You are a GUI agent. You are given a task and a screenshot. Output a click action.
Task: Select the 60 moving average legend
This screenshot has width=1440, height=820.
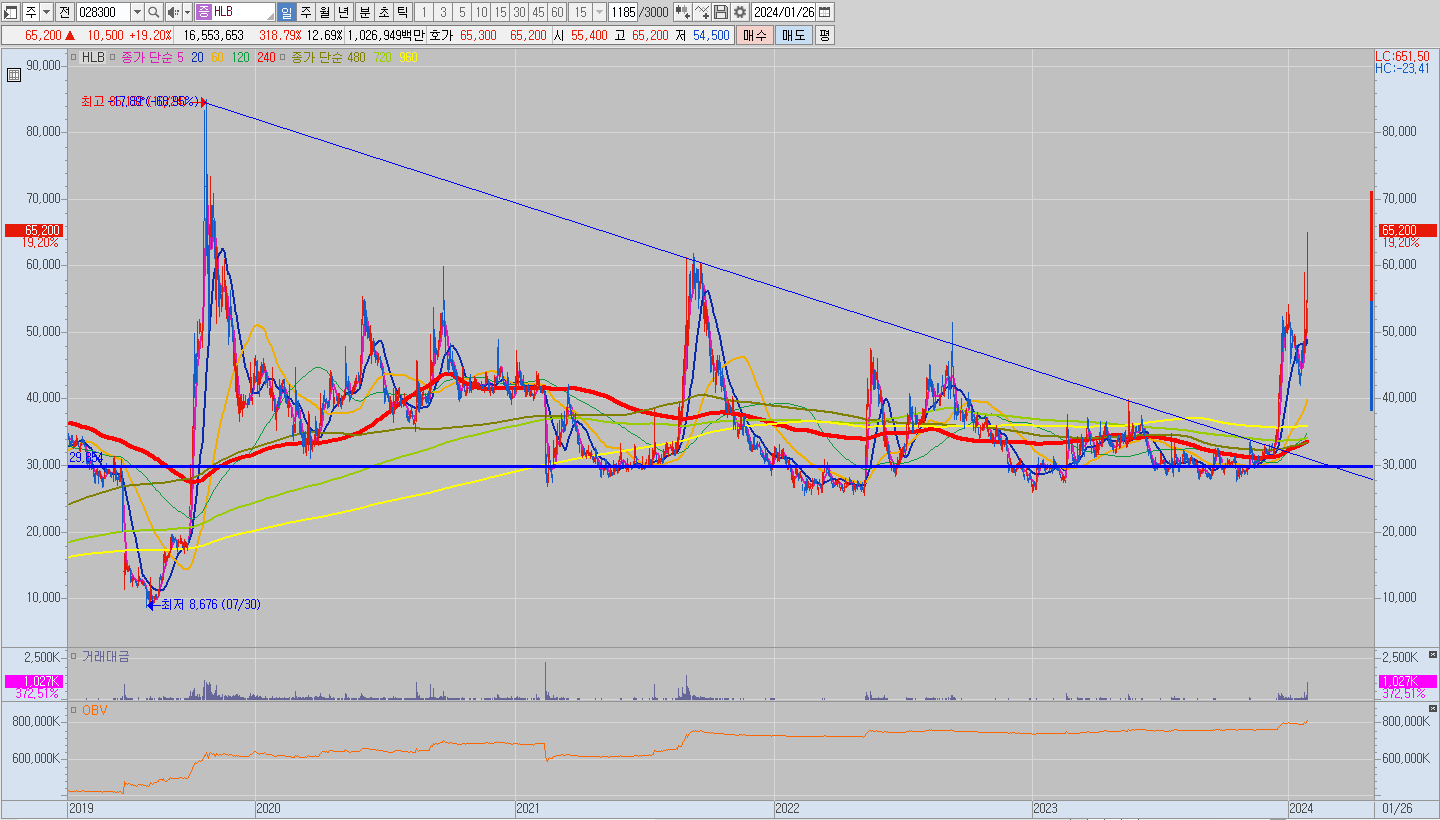pos(217,57)
